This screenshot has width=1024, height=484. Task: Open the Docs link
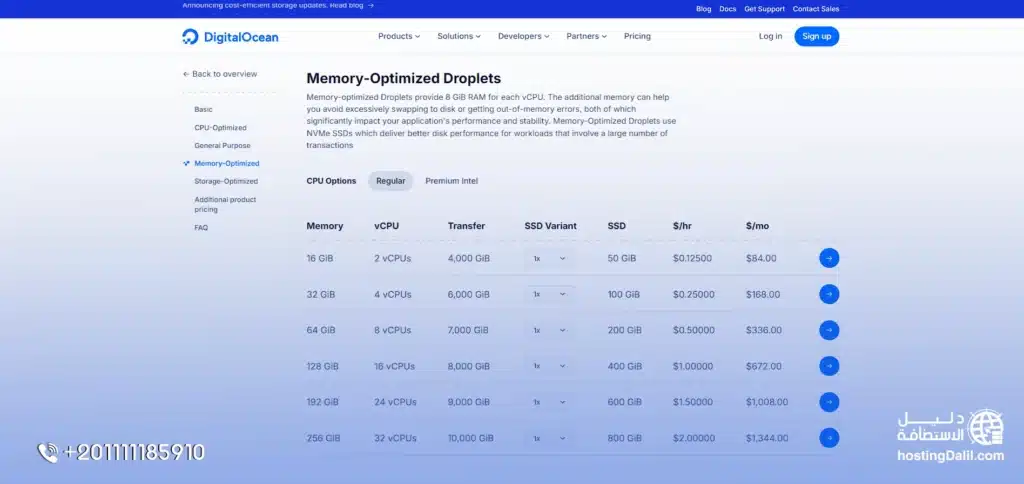point(728,9)
